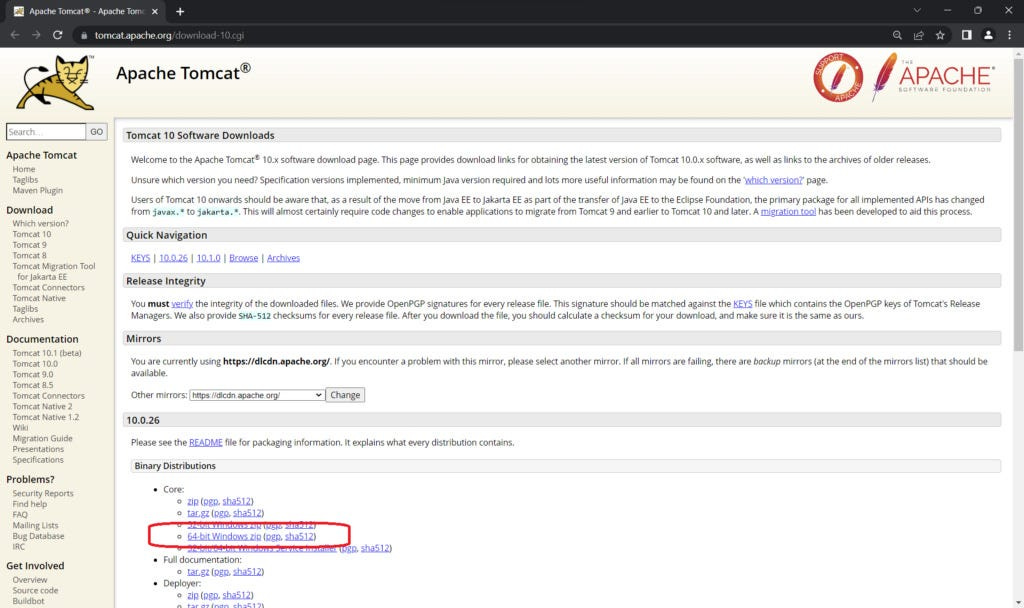Open the Specifications link
The width and height of the screenshot is (1024, 608).
(x=38, y=460)
